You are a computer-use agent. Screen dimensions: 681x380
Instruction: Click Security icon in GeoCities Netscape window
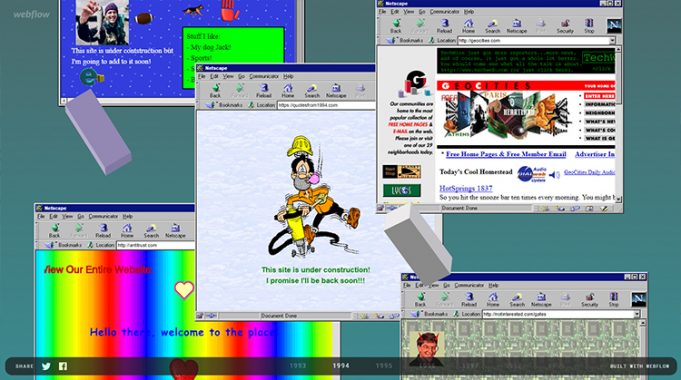click(x=565, y=26)
